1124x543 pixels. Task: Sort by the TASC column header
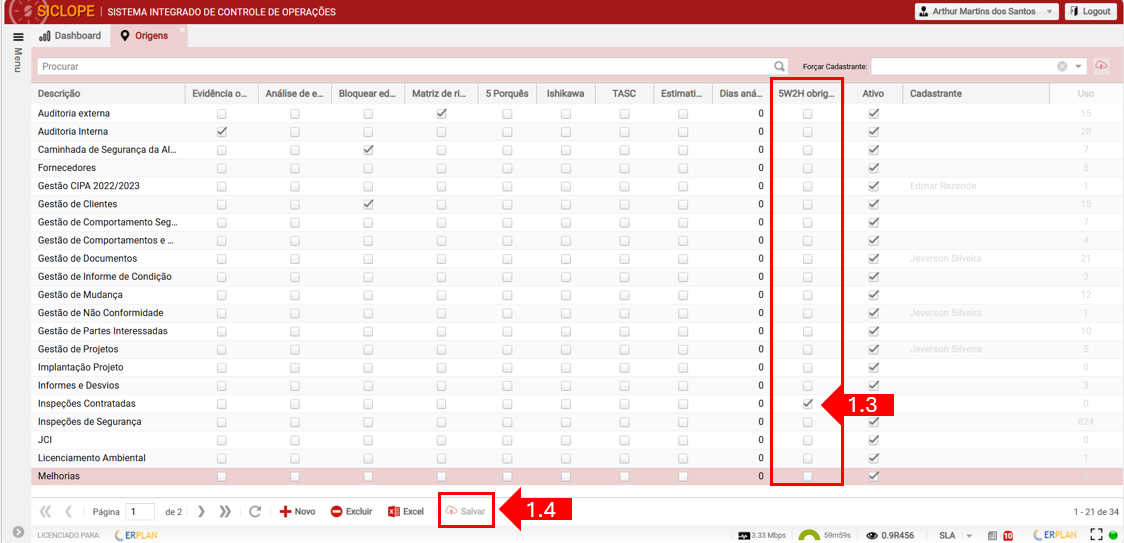(x=624, y=93)
